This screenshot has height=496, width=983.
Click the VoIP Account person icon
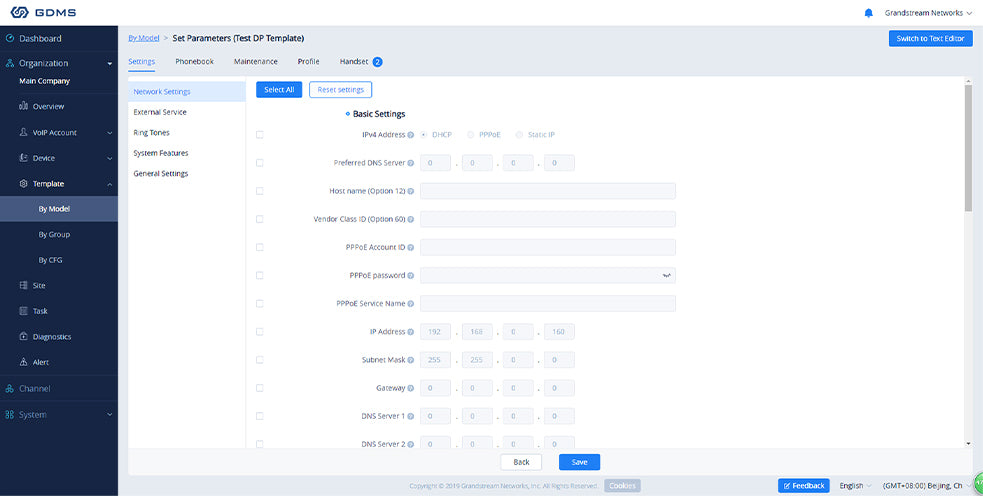pos(24,132)
